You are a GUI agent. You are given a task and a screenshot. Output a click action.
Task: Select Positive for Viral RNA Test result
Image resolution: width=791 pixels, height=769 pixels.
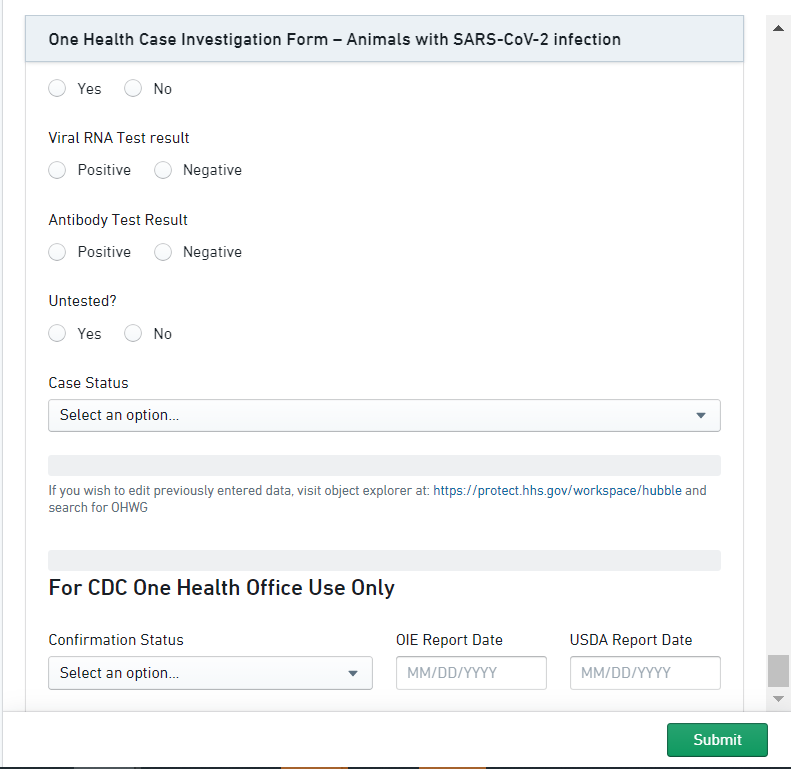tap(58, 170)
